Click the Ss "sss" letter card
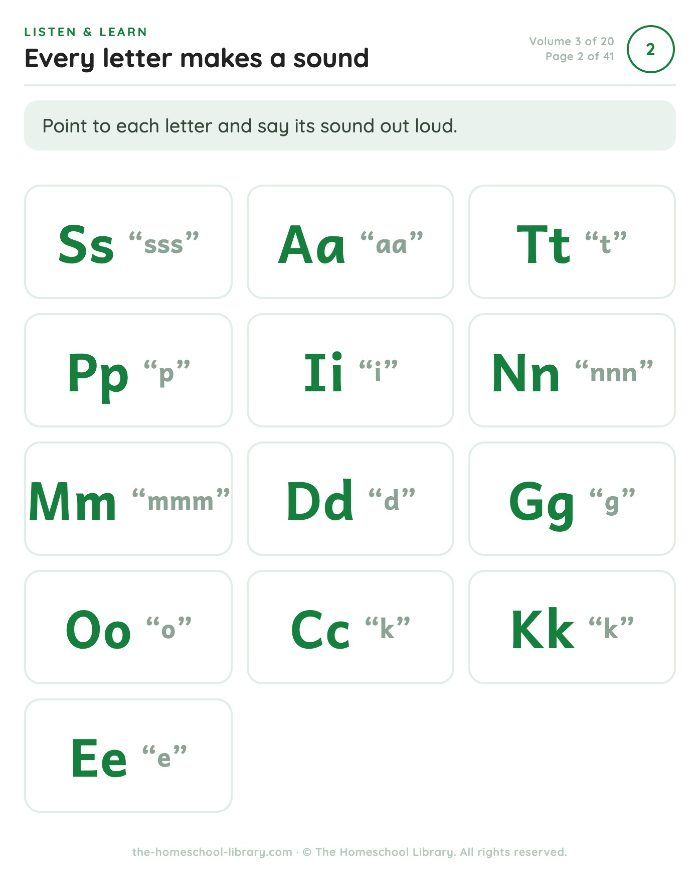 (128, 242)
